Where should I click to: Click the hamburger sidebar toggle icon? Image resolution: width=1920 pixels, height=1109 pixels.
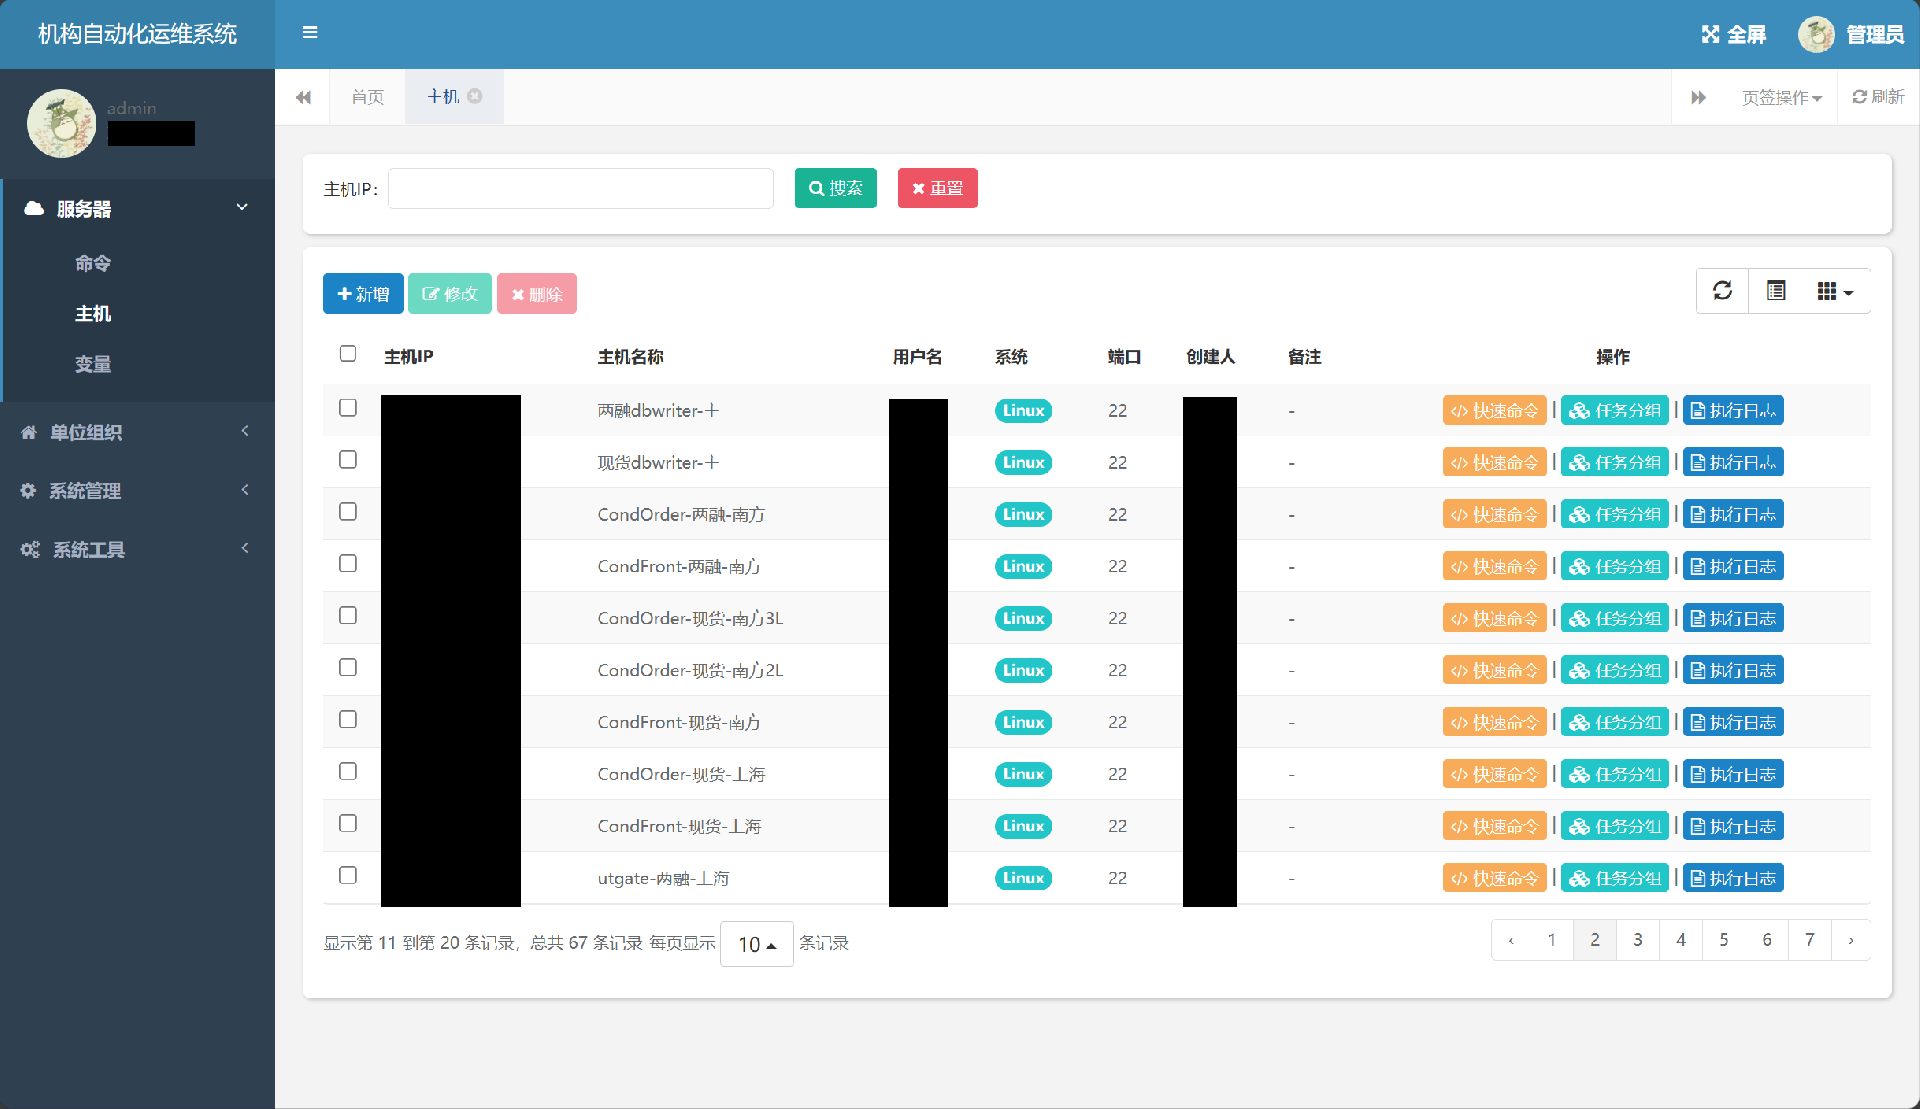tap(310, 33)
